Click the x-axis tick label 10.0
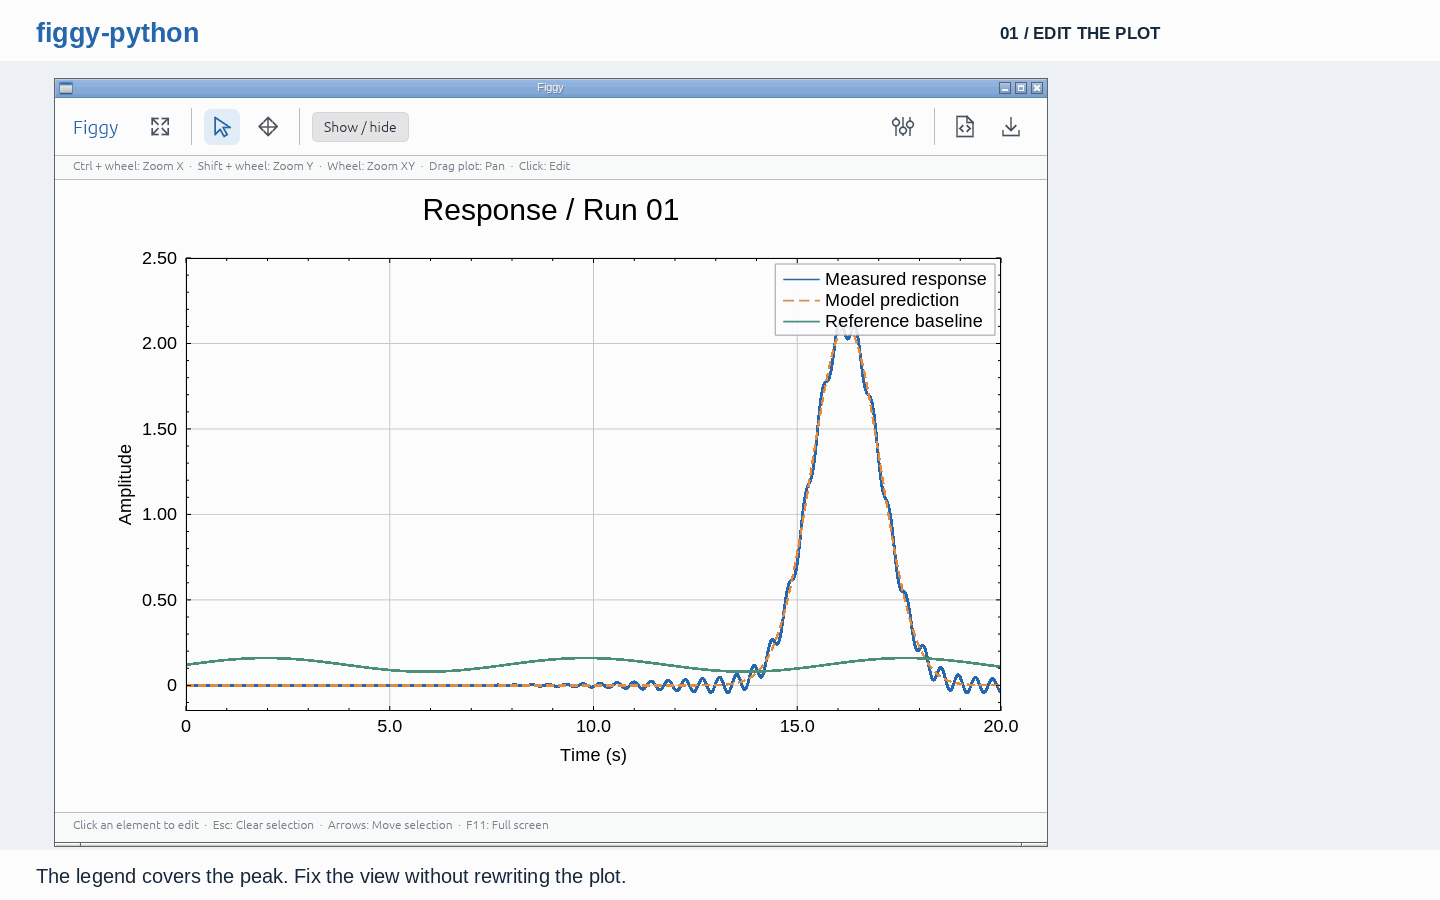Screen dimensions: 1440x900 [x=593, y=726]
